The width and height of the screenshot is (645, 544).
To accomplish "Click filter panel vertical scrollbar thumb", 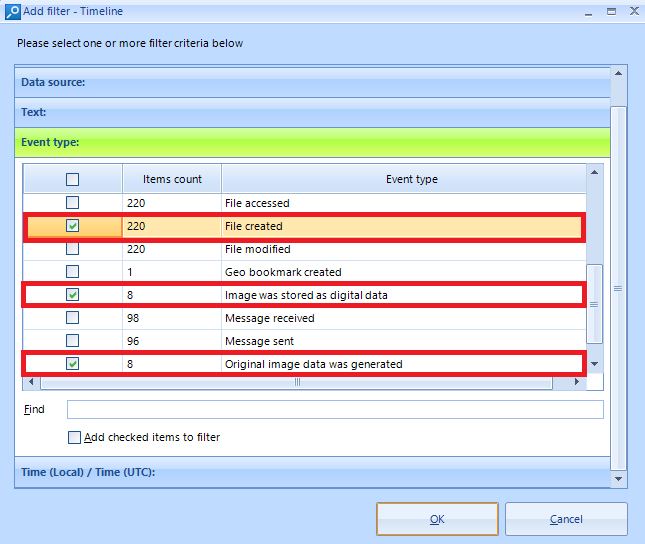I will click(618, 288).
